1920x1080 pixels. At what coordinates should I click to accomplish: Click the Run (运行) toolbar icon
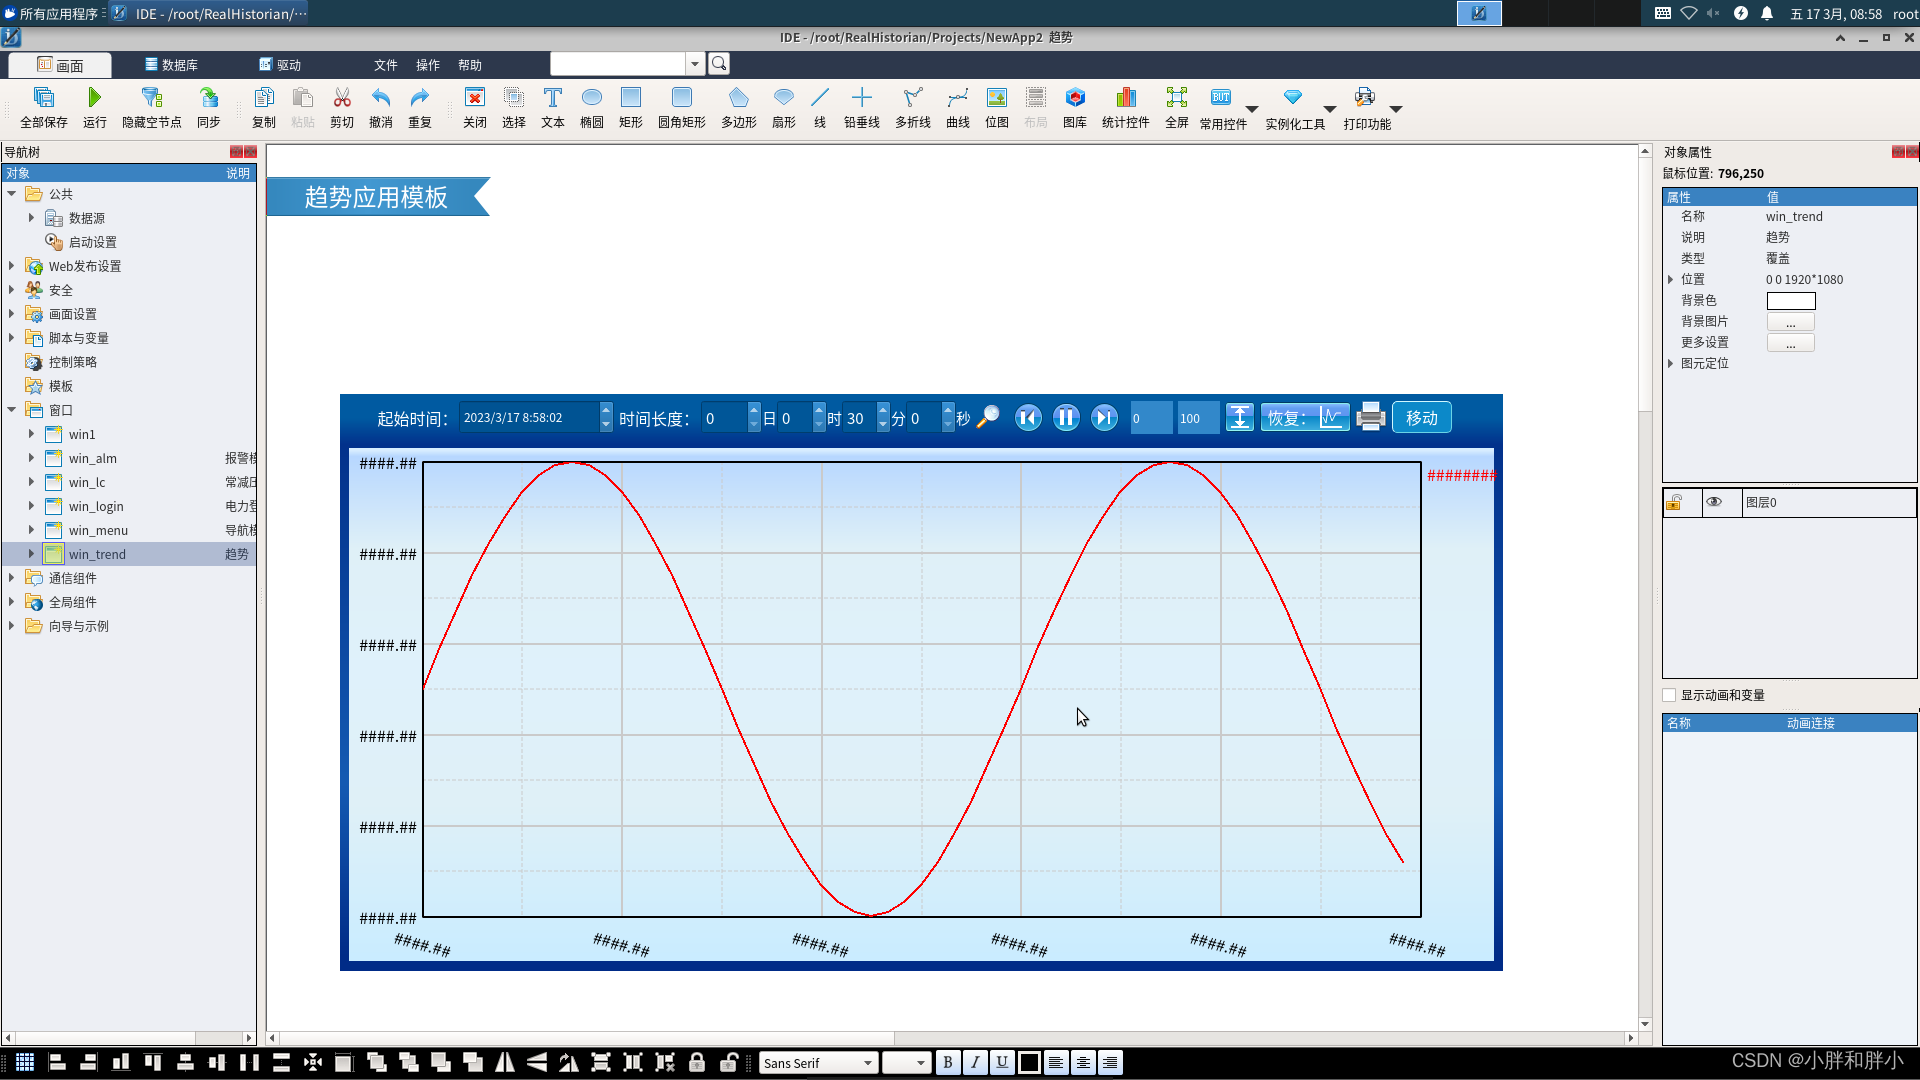click(x=94, y=98)
